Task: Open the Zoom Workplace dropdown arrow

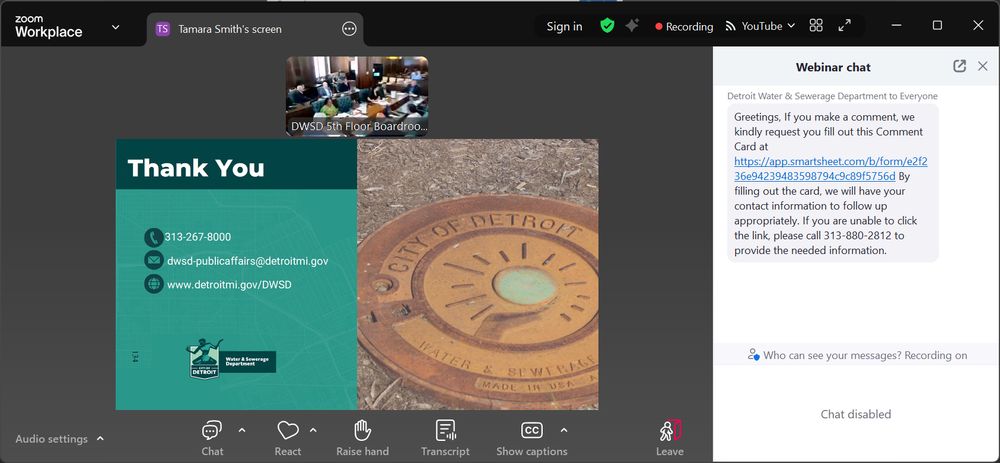Action: click(x=115, y=27)
